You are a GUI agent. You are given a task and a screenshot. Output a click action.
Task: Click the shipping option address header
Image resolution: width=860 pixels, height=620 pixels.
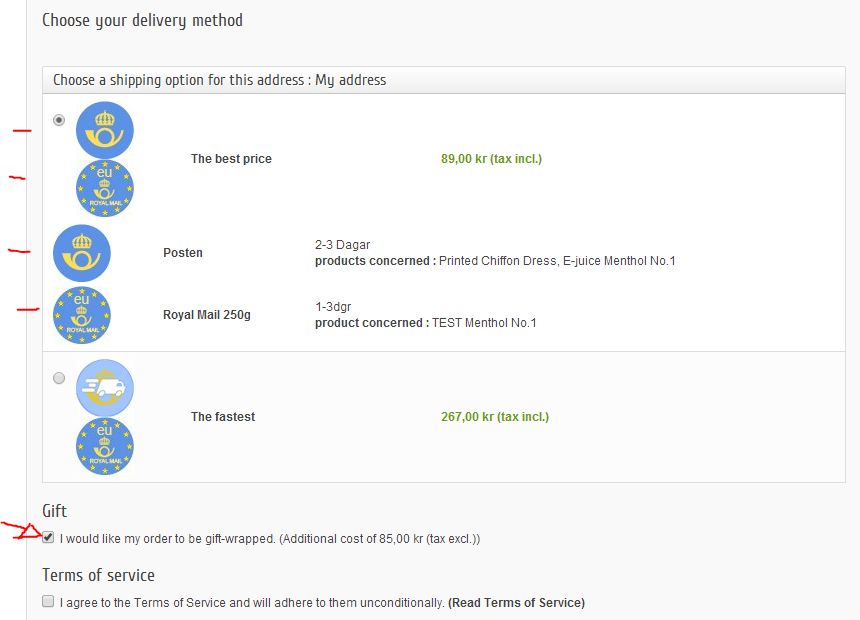point(220,80)
